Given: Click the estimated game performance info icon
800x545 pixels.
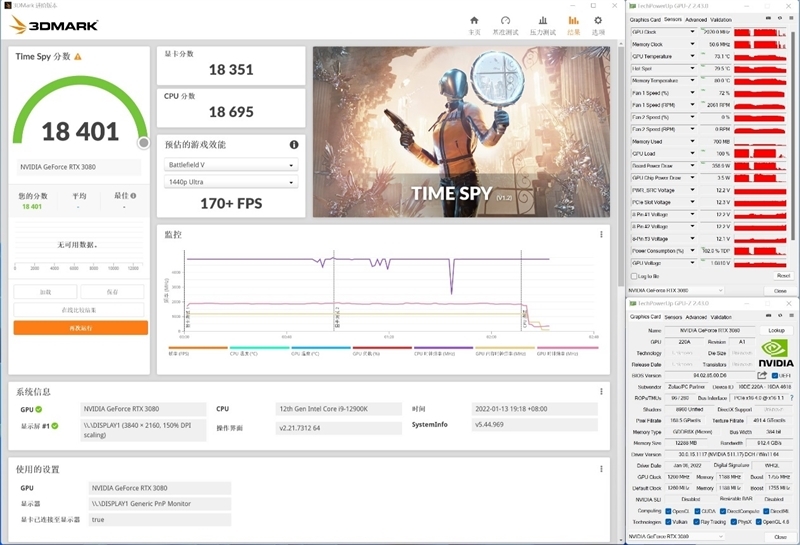Looking at the screenshot, I should 294,145.
